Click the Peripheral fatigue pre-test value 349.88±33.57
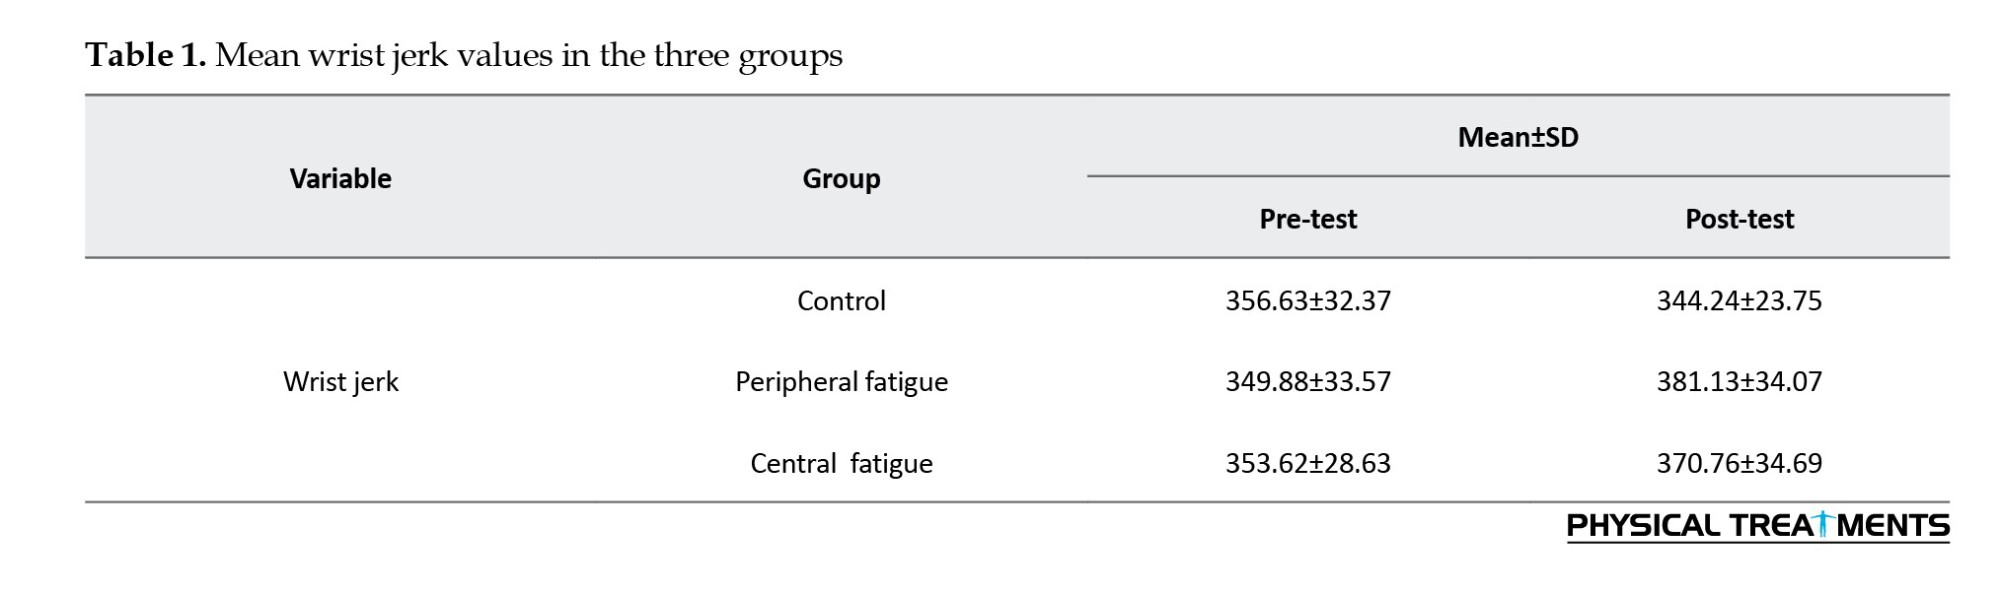2000x593 pixels. tap(1307, 381)
